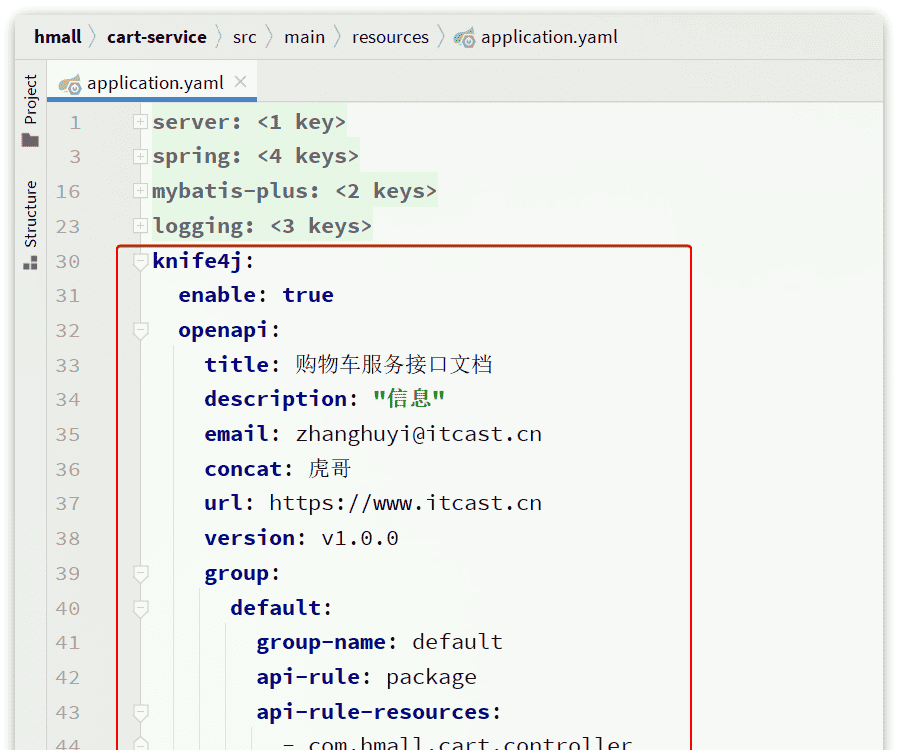Expand the folded spring section
Screen dimensions: 898x750
click(141, 157)
